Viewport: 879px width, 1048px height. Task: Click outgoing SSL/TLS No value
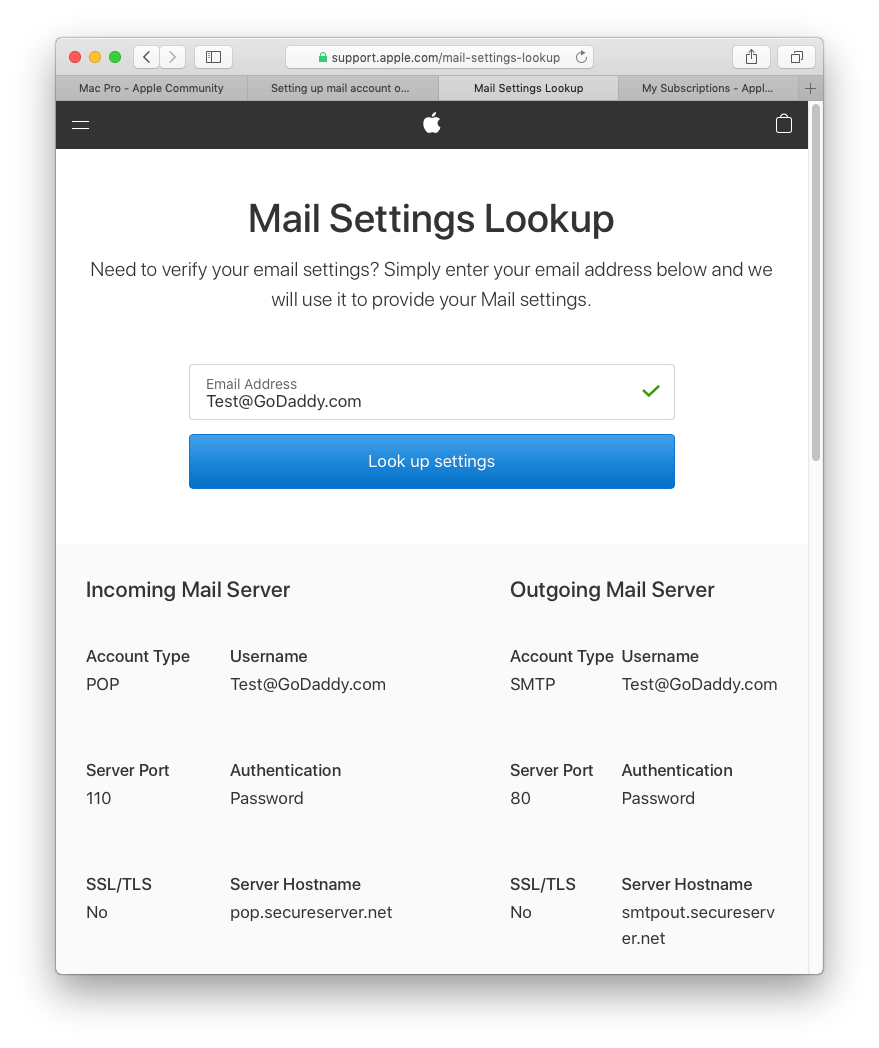(x=521, y=912)
